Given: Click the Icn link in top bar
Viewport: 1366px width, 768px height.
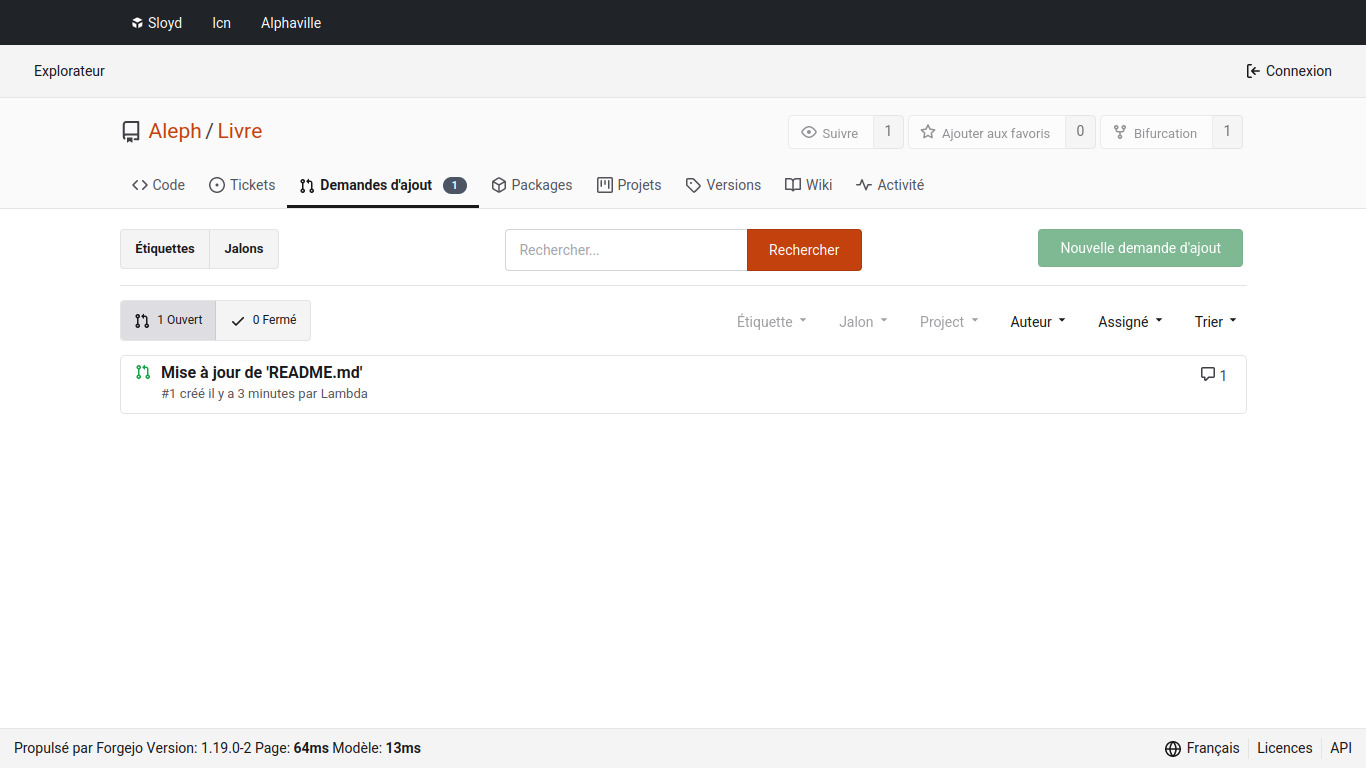Looking at the screenshot, I should click(x=222, y=22).
